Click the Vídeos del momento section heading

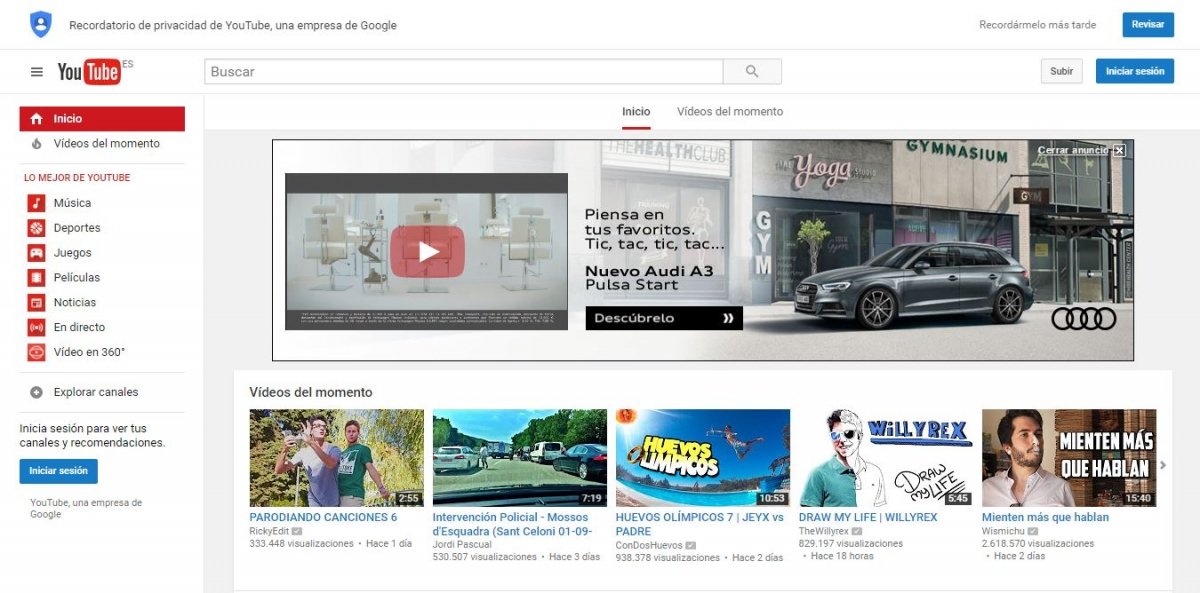pos(311,392)
